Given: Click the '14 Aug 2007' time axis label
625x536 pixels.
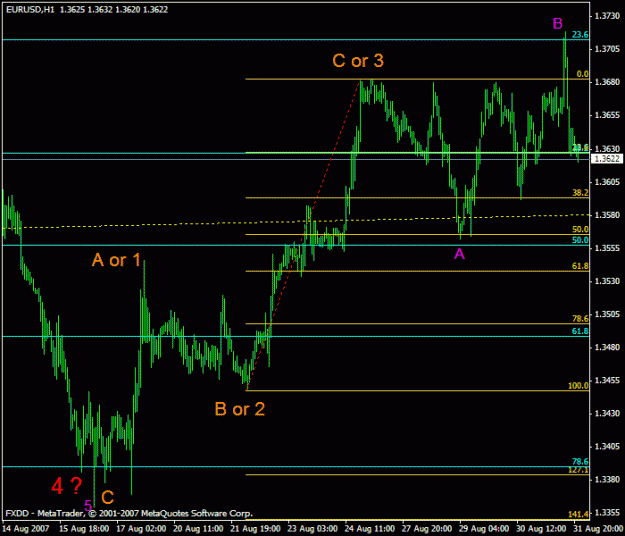Looking at the screenshot, I should coord(26,529).
